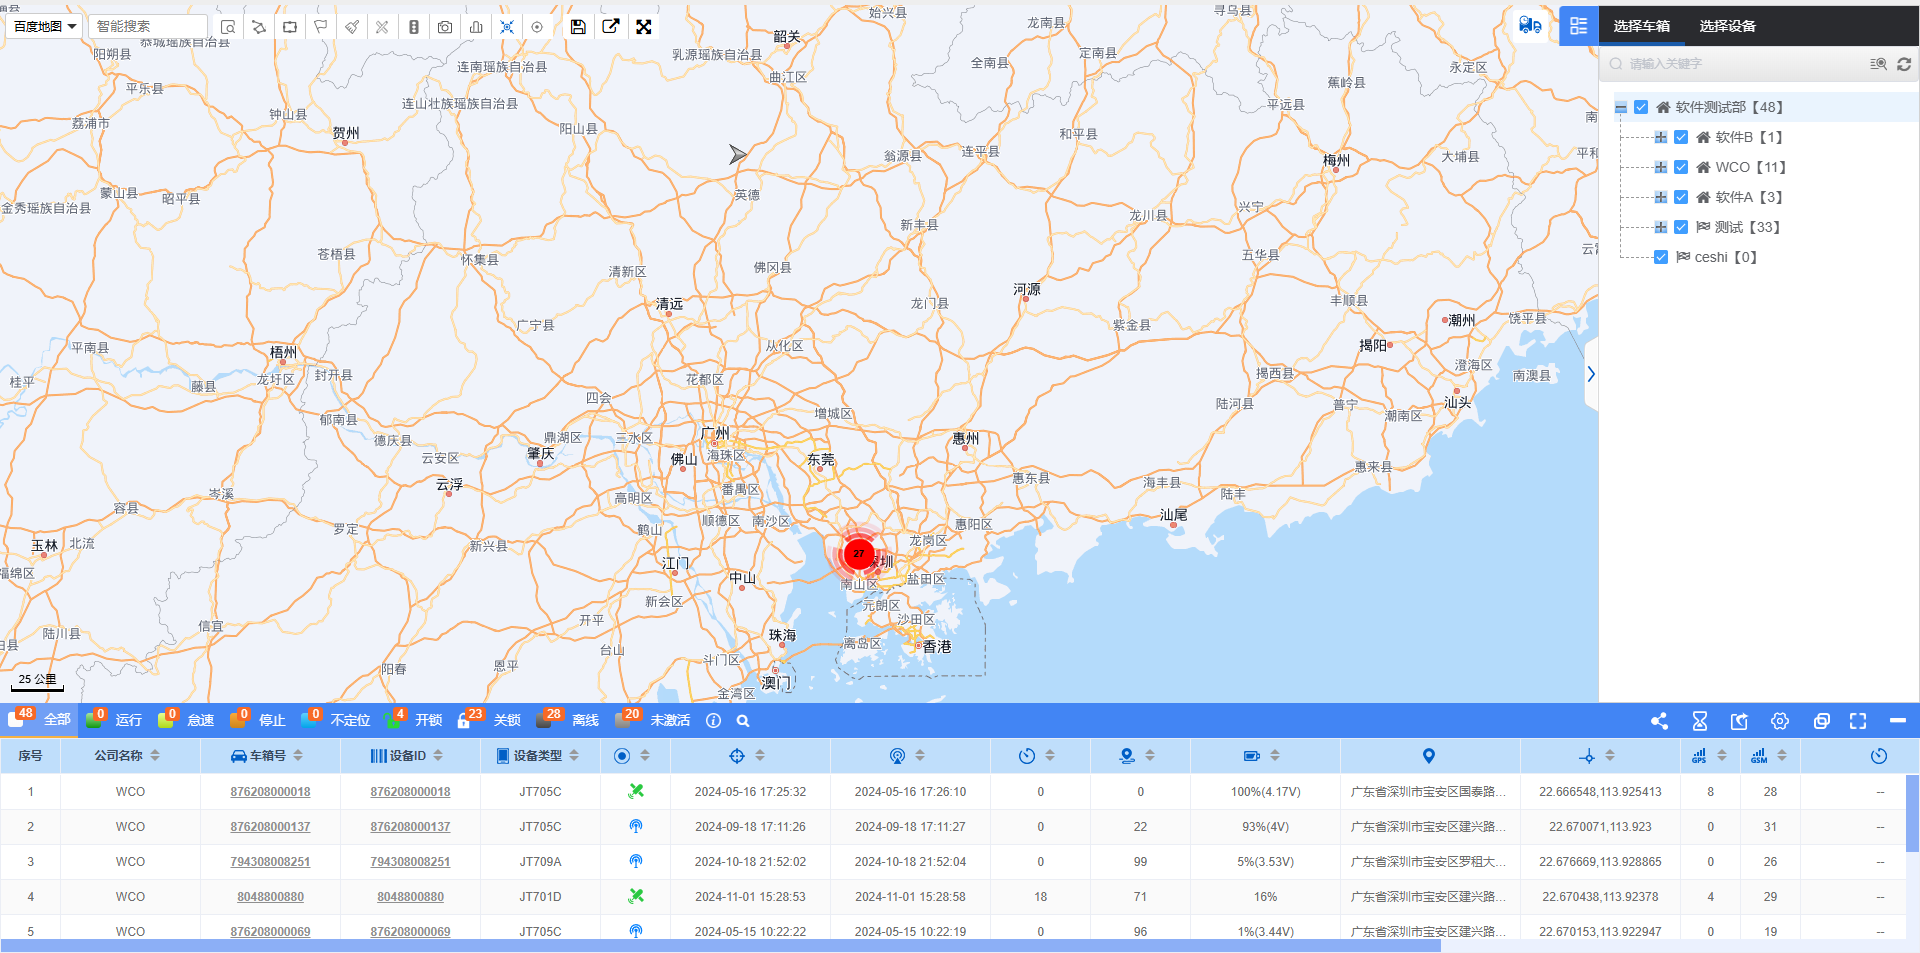This screenshot has width=1920, height=953.
Task: Click the save floppy disk icon
Action: click(578, 27)
